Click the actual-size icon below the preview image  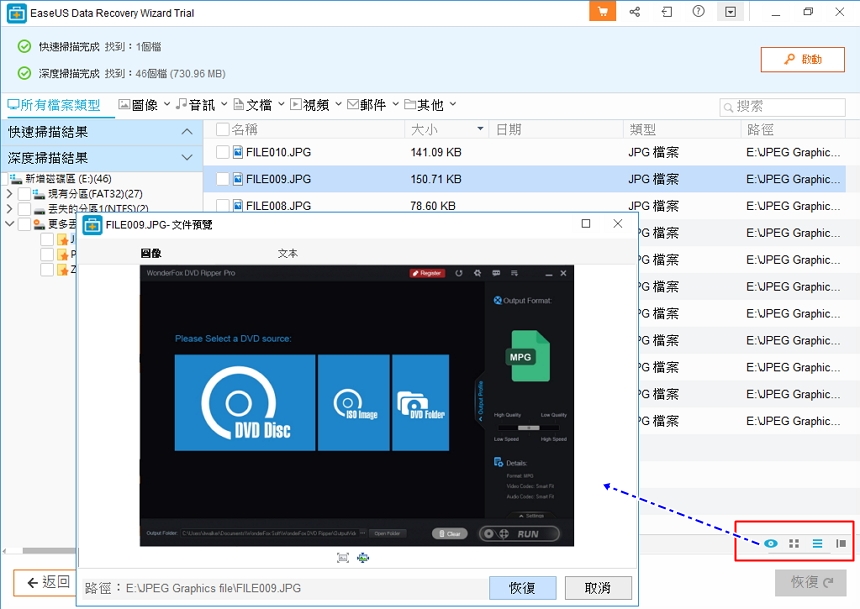coord(343,558)
